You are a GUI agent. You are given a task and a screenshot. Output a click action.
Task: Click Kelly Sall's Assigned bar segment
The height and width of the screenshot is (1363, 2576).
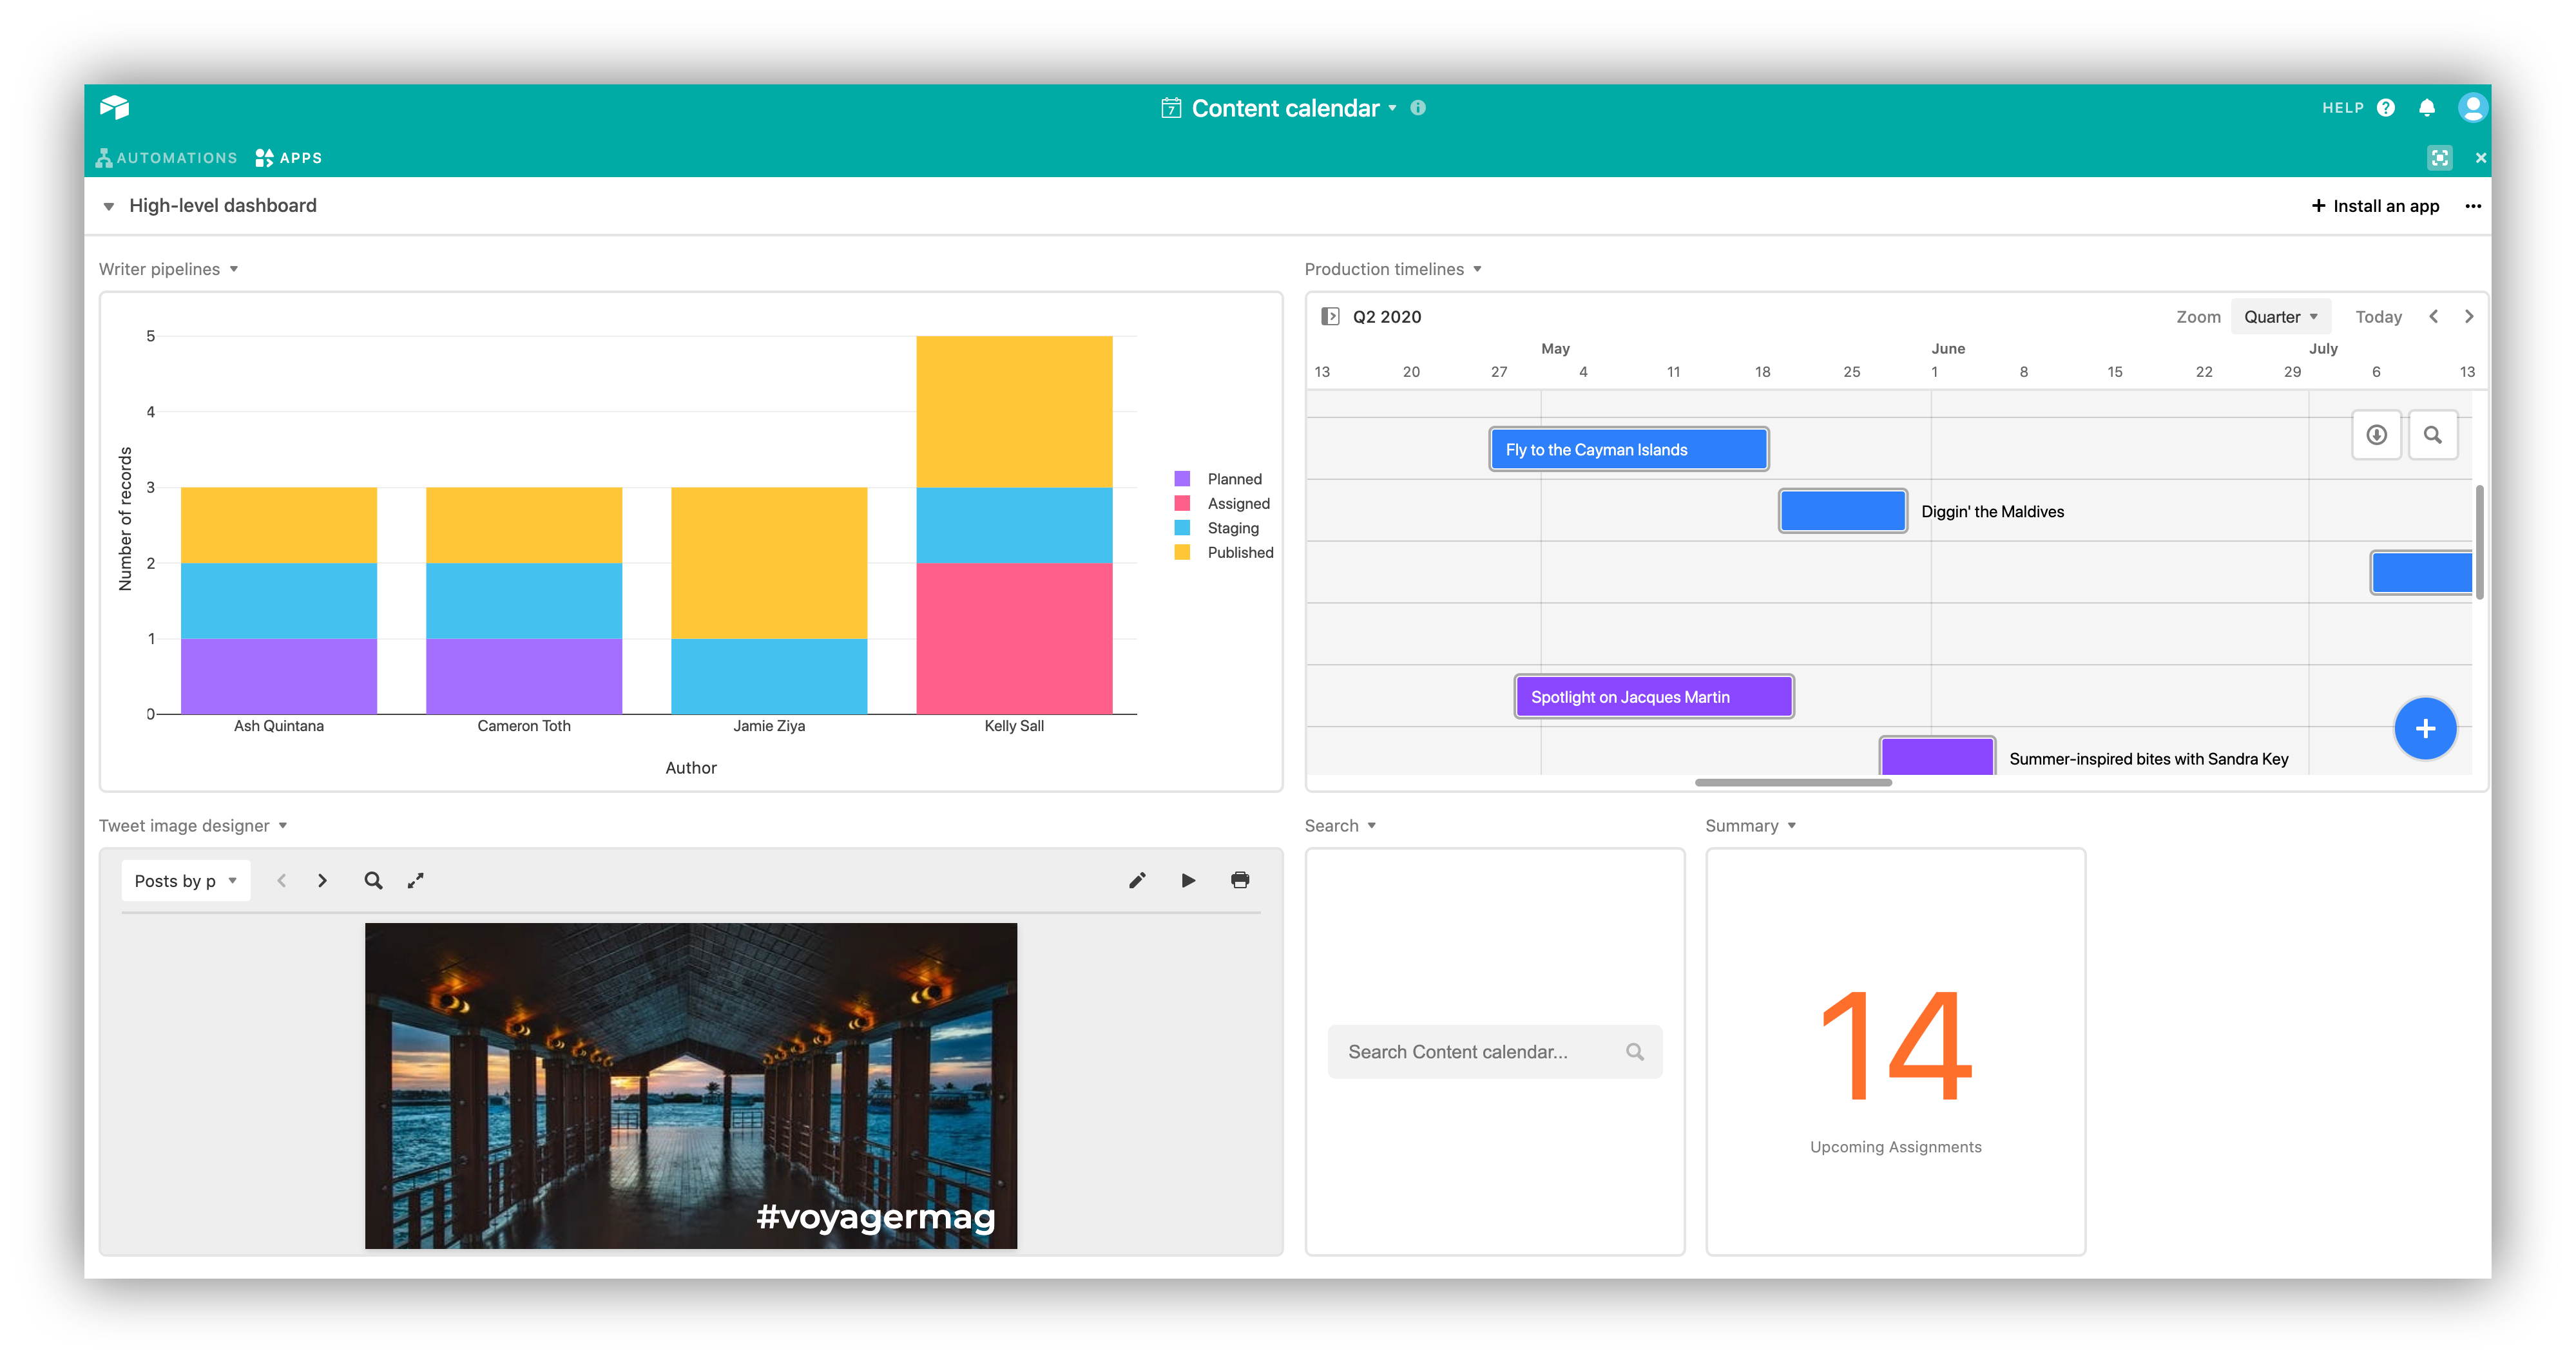(1014, 638)
